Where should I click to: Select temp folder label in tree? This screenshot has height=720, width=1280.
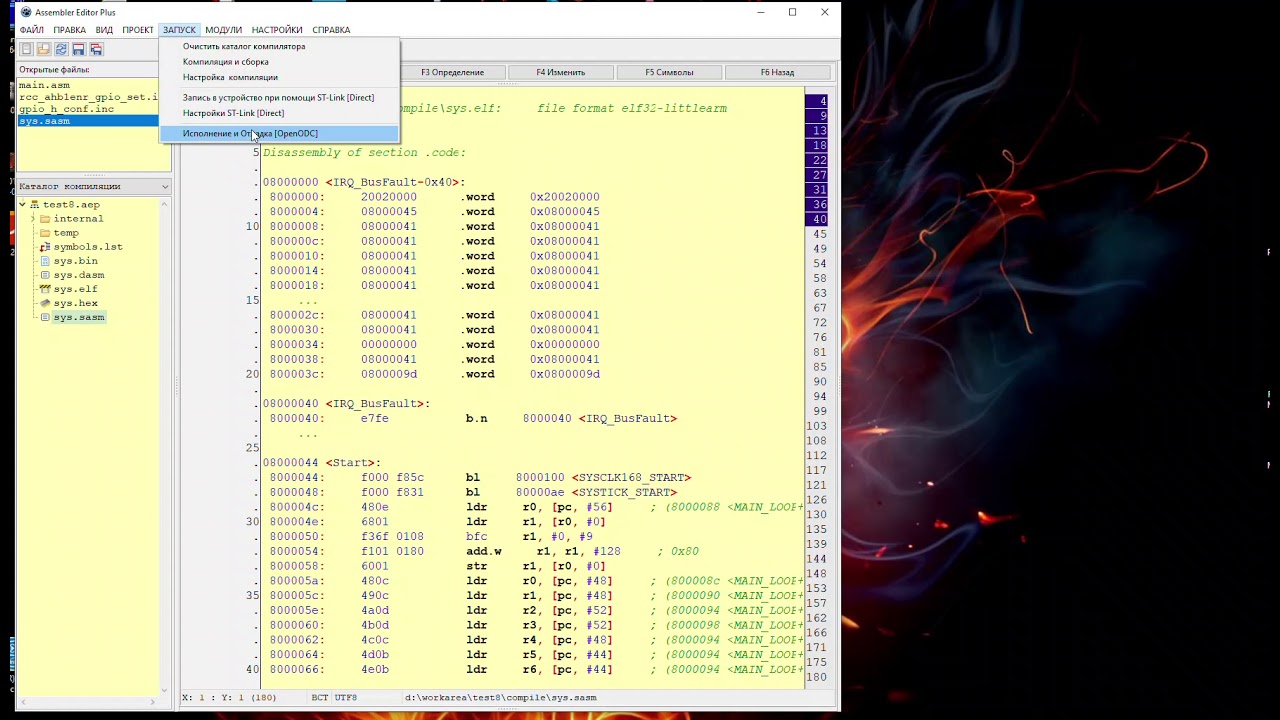pyautogui.click(x=66, y=232)
